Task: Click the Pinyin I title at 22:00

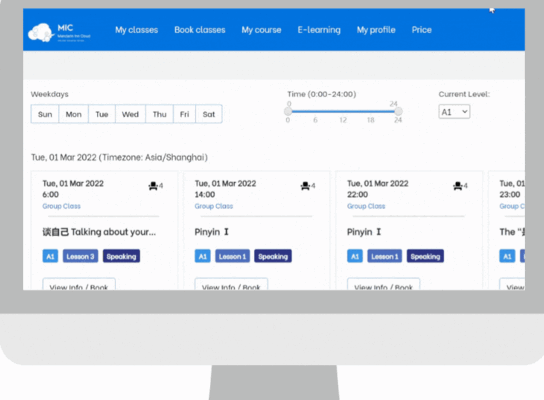Action: pos(364,232)
